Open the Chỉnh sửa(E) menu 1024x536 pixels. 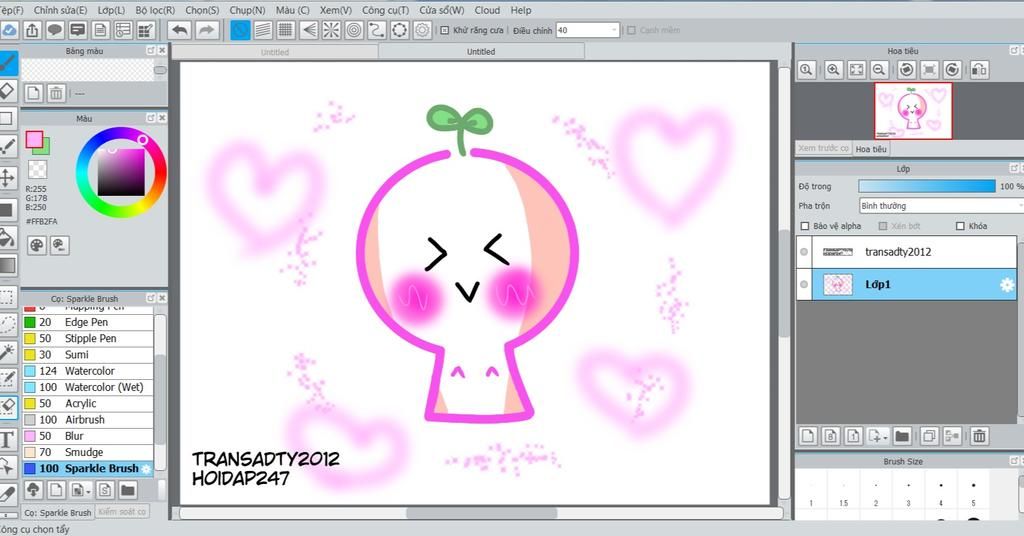coord(60,10)
